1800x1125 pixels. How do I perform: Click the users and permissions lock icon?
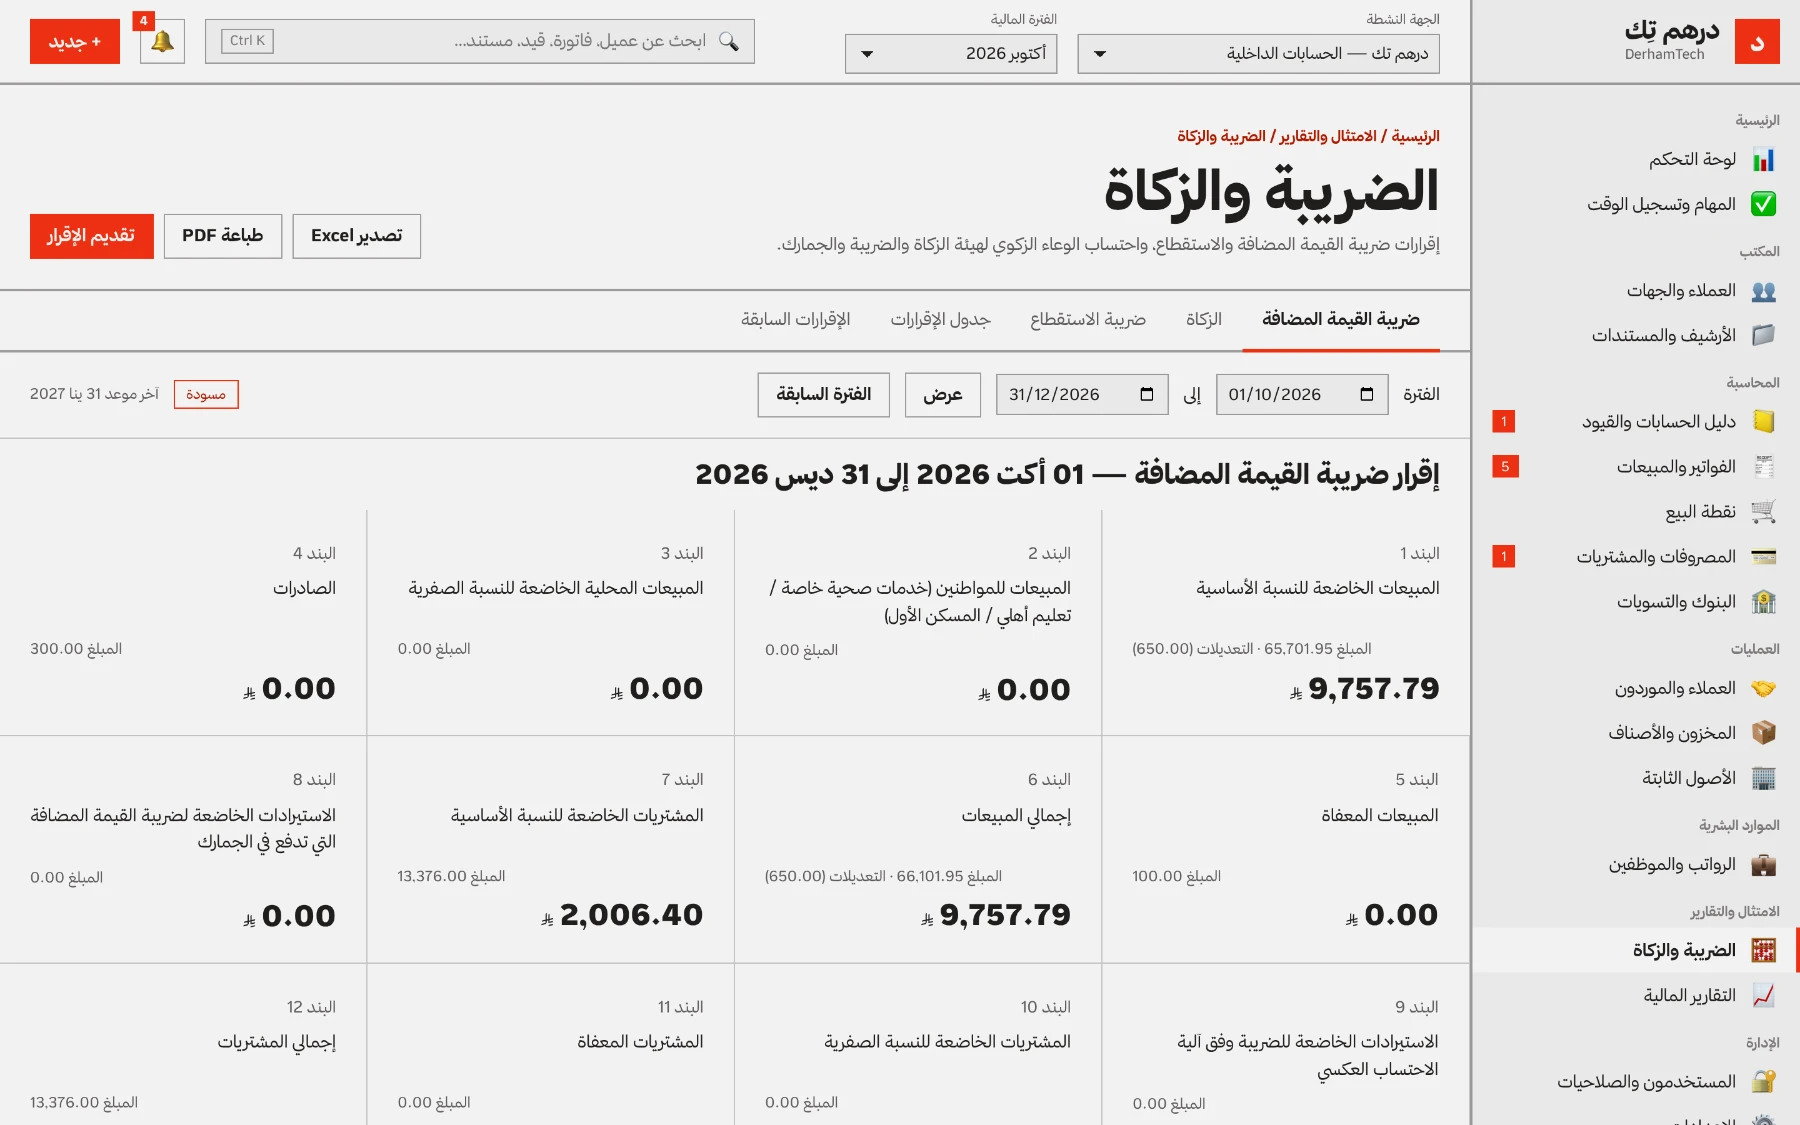(1763, 1082)
